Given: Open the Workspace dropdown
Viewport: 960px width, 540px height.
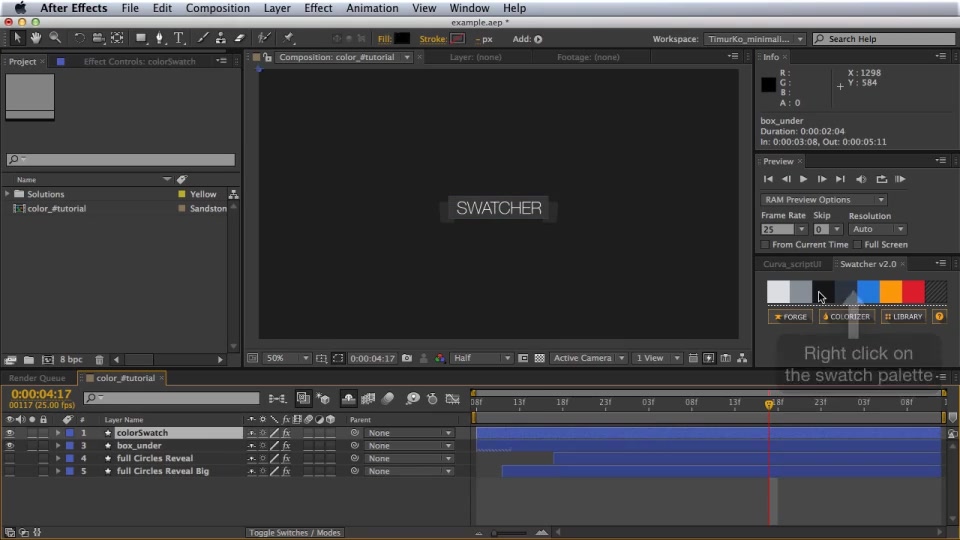Looking at the screenshot, I should (754, 39).
